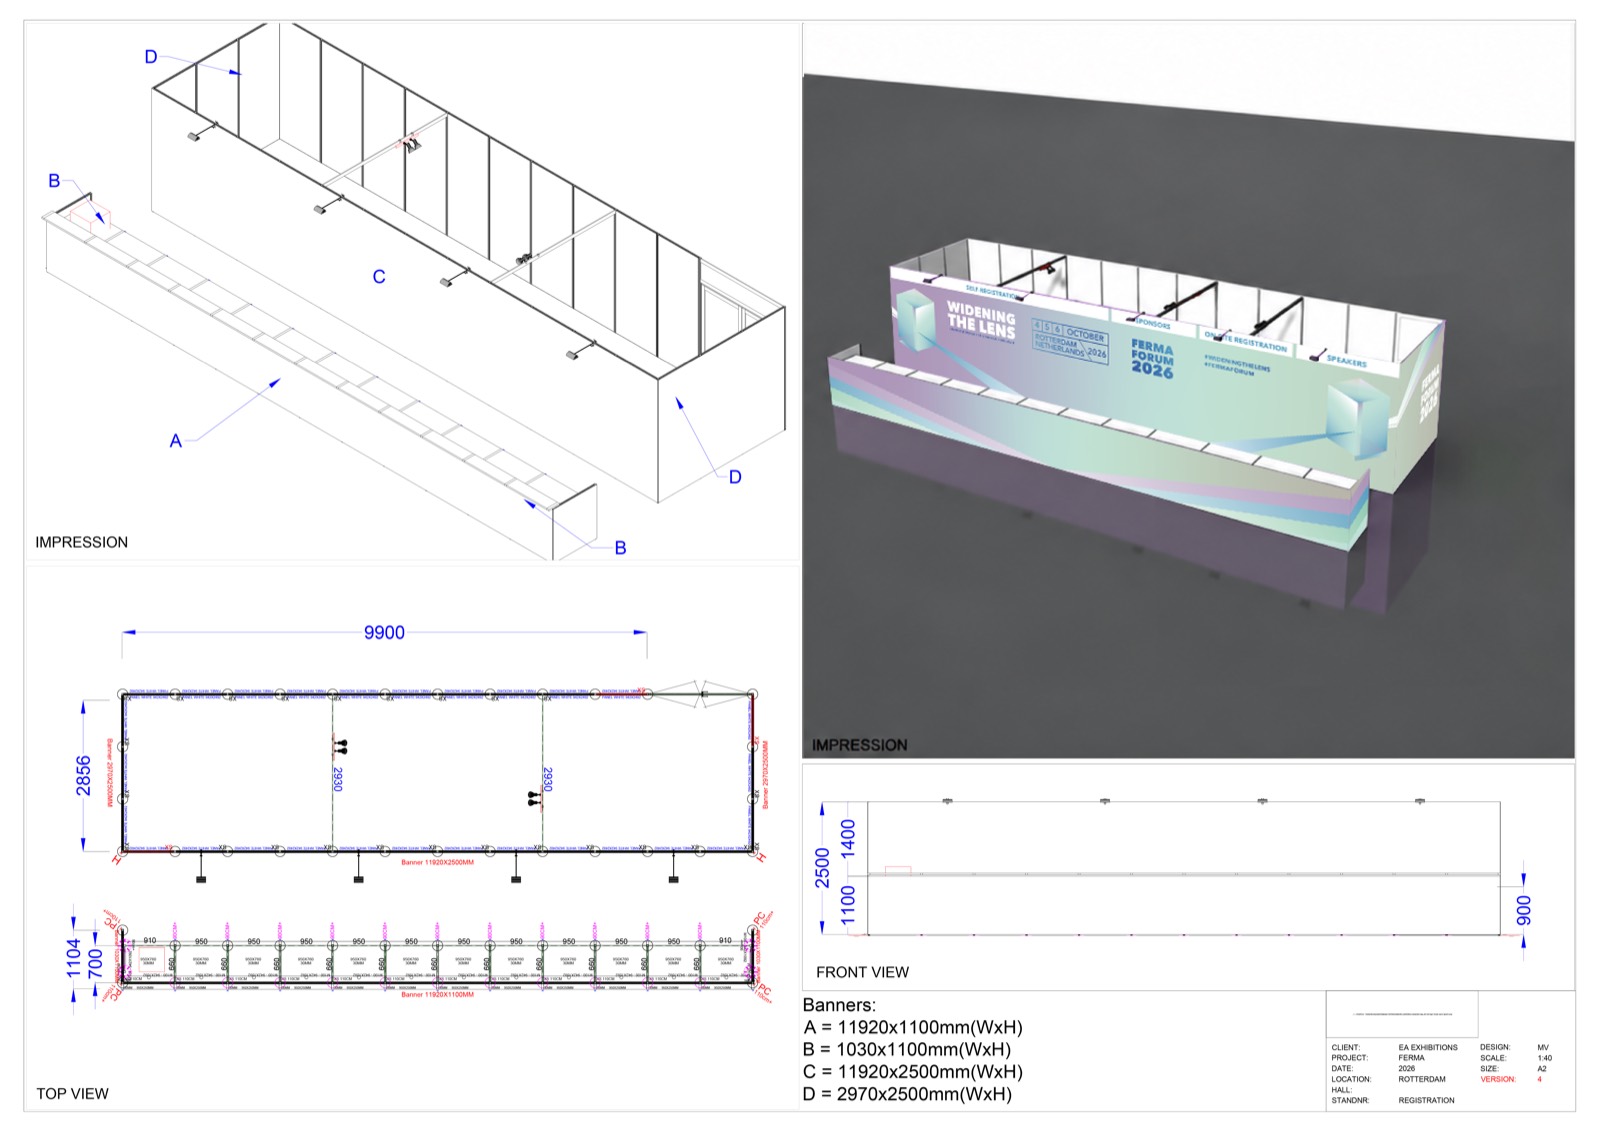The image size is (1600, 1131).
Task: Select the 2856 depth dimension in top view
Action: (x=84, y=776)
